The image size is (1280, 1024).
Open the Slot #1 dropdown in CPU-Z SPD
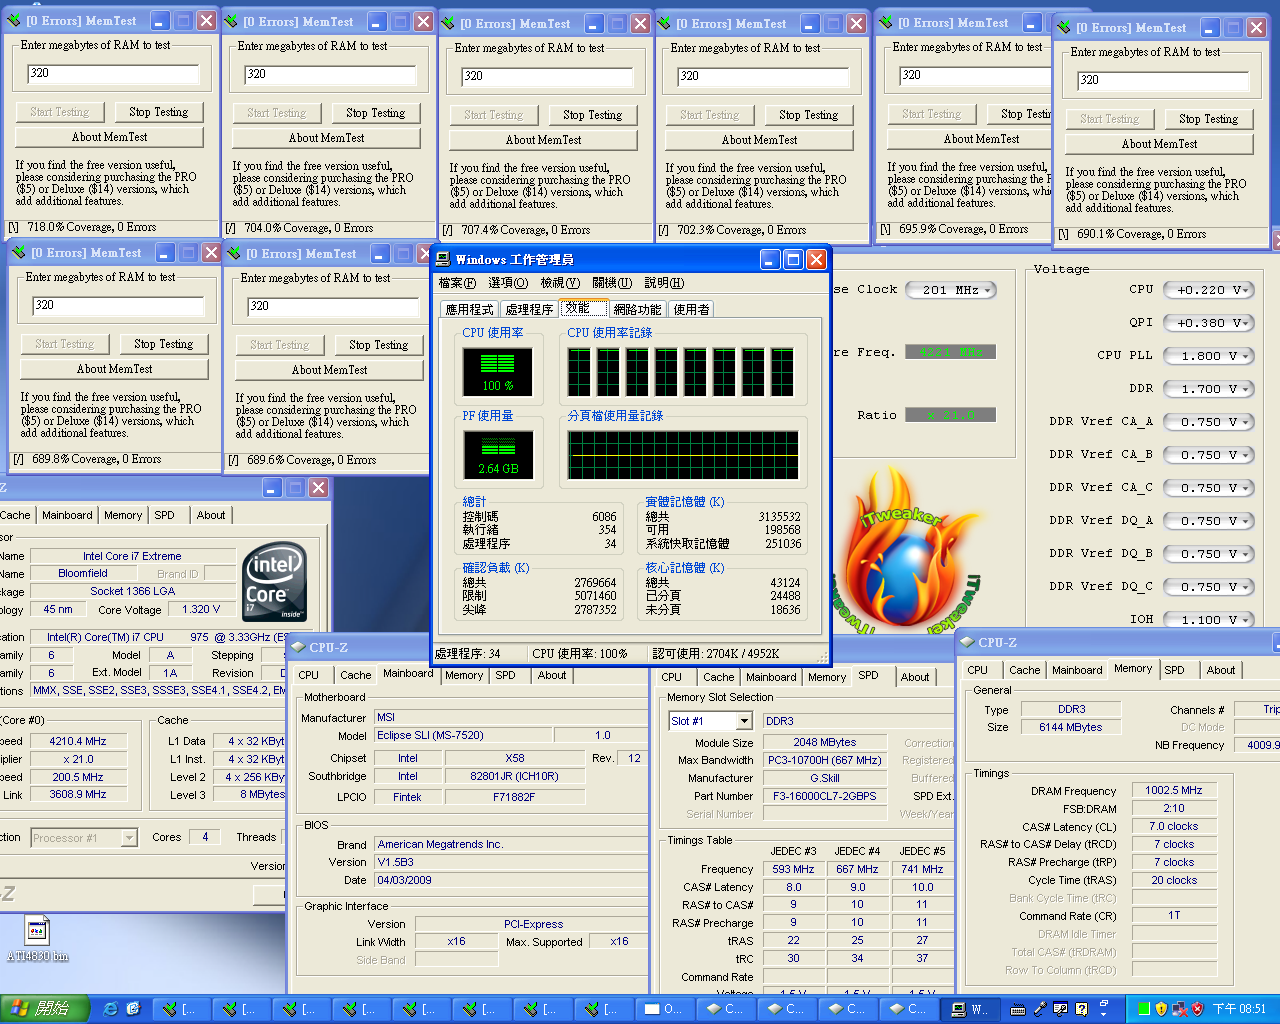744,721
